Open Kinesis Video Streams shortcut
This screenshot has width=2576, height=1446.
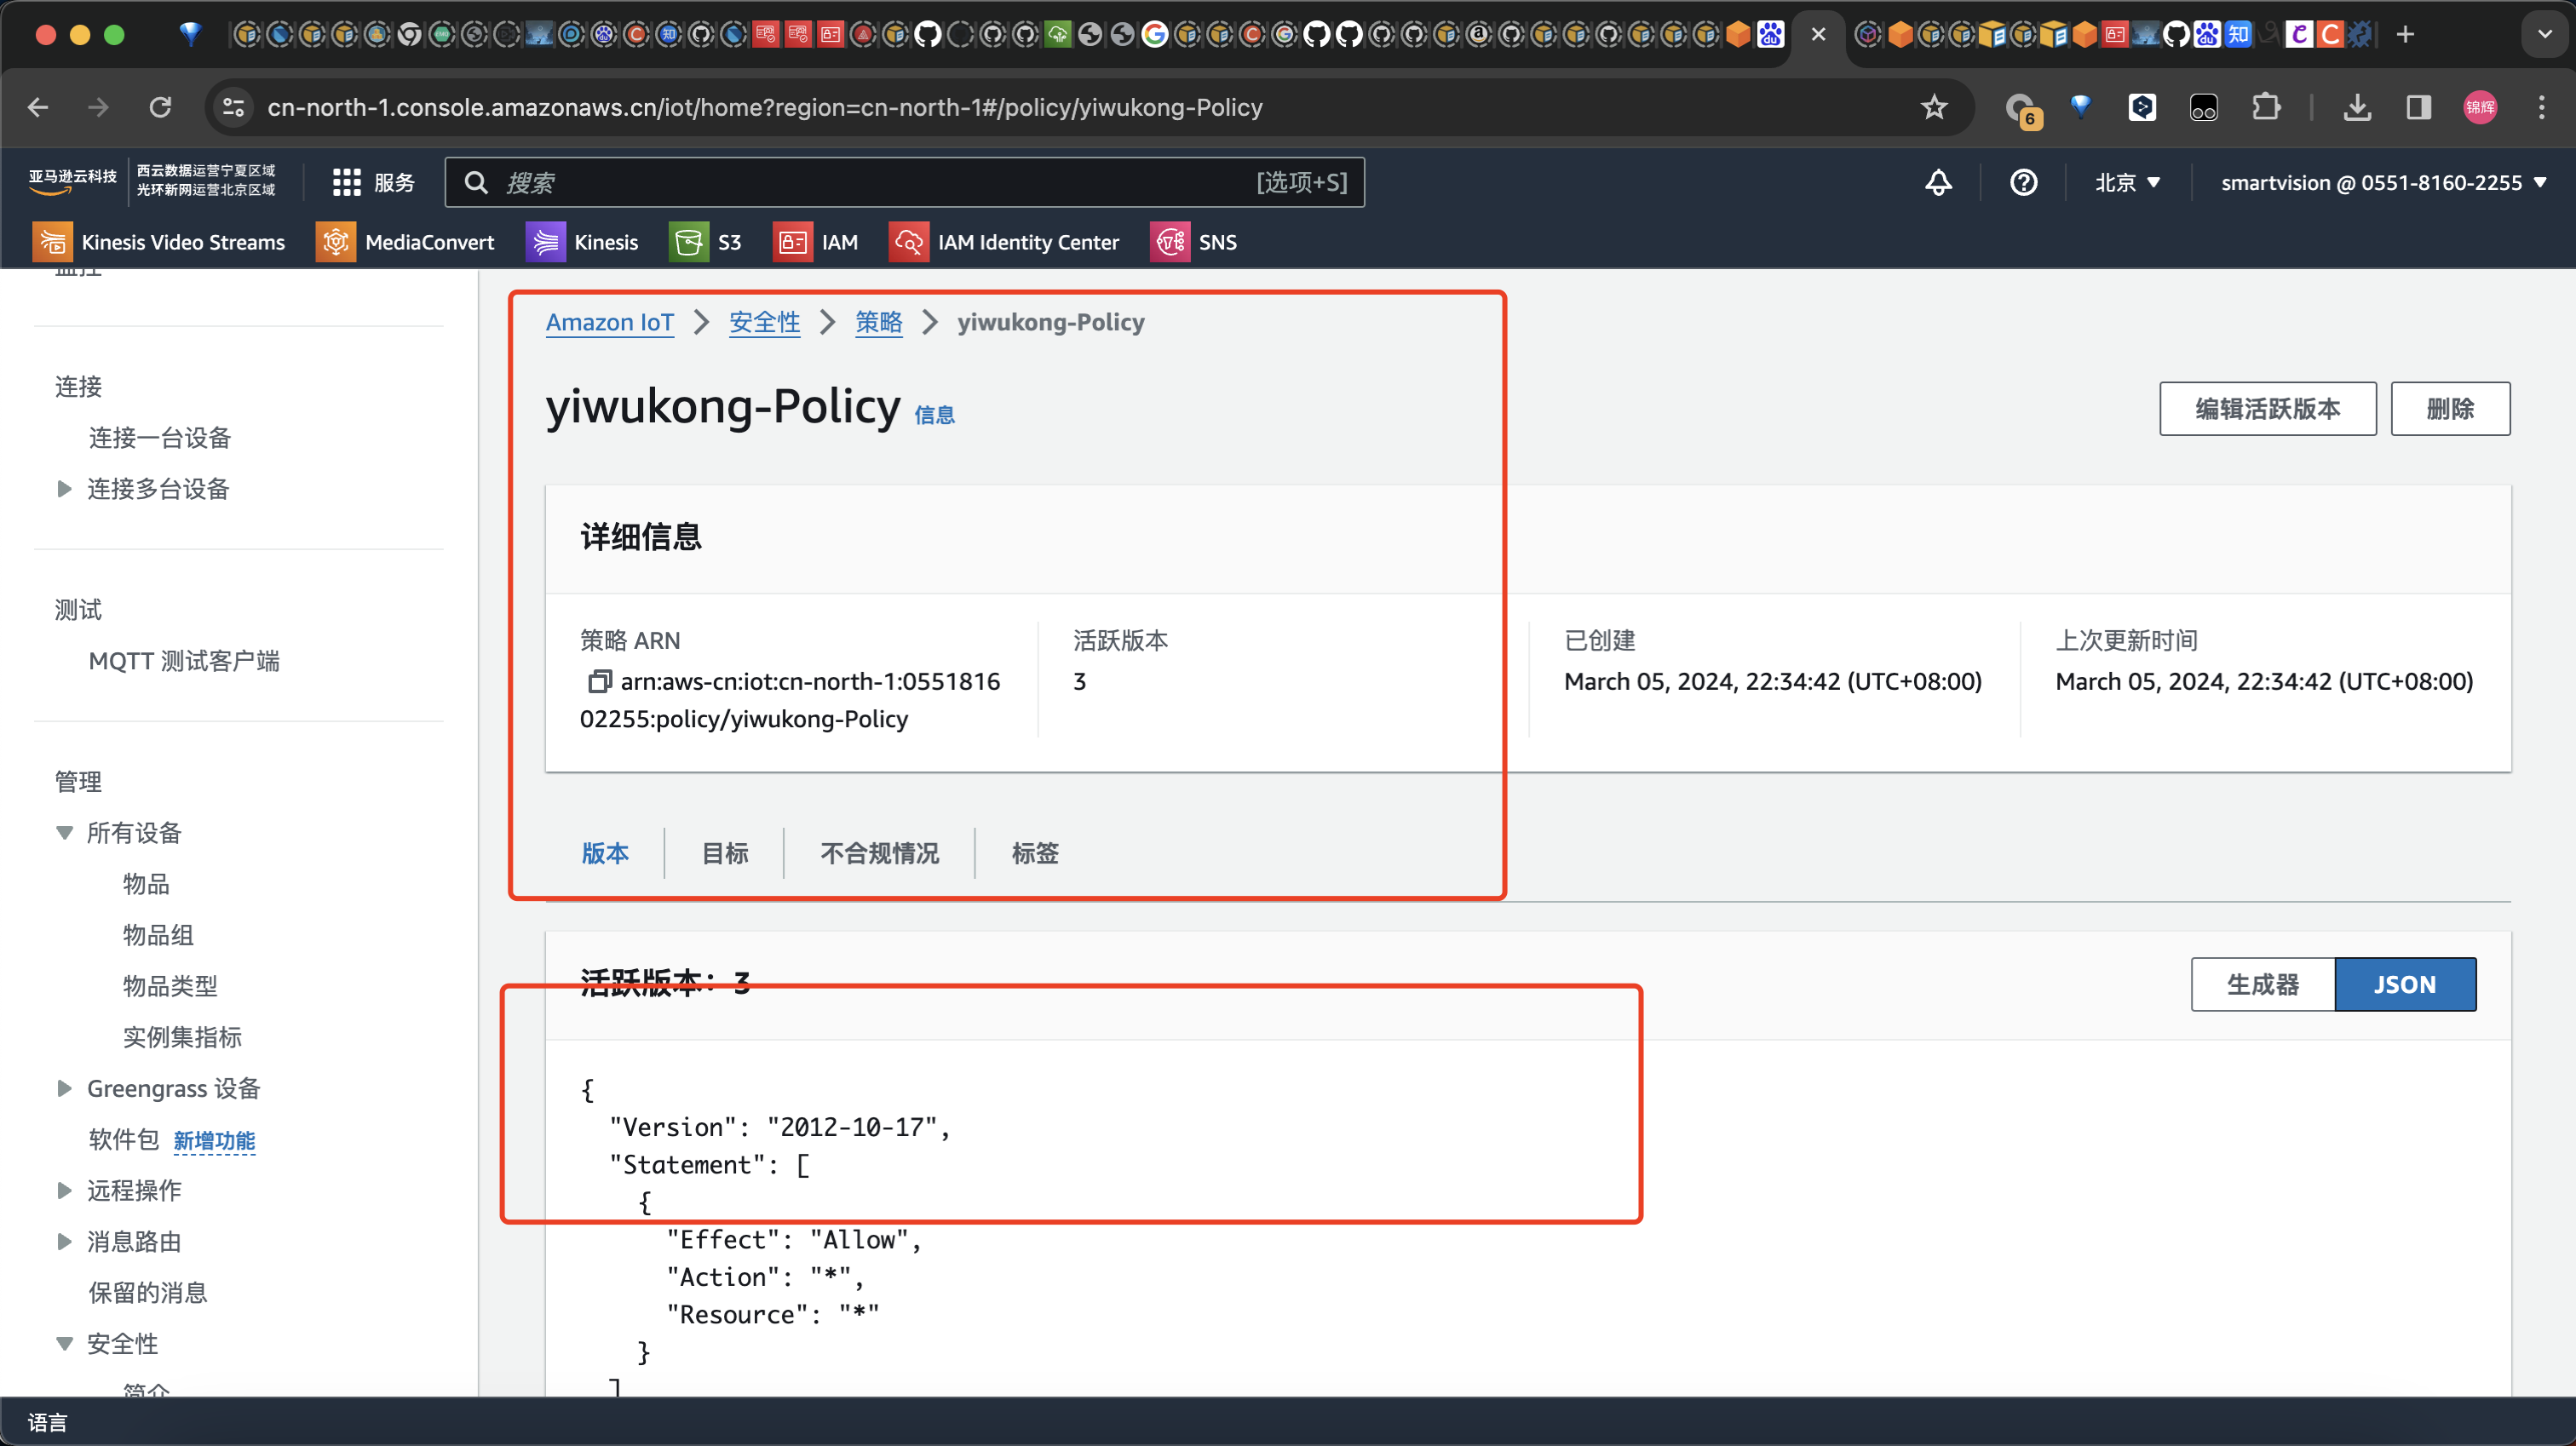[159, 242]
